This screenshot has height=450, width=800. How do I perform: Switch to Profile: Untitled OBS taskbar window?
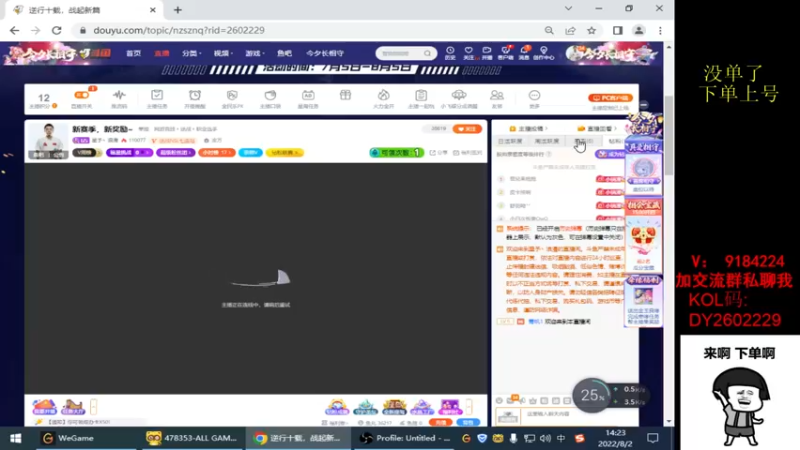coord(405,438)
